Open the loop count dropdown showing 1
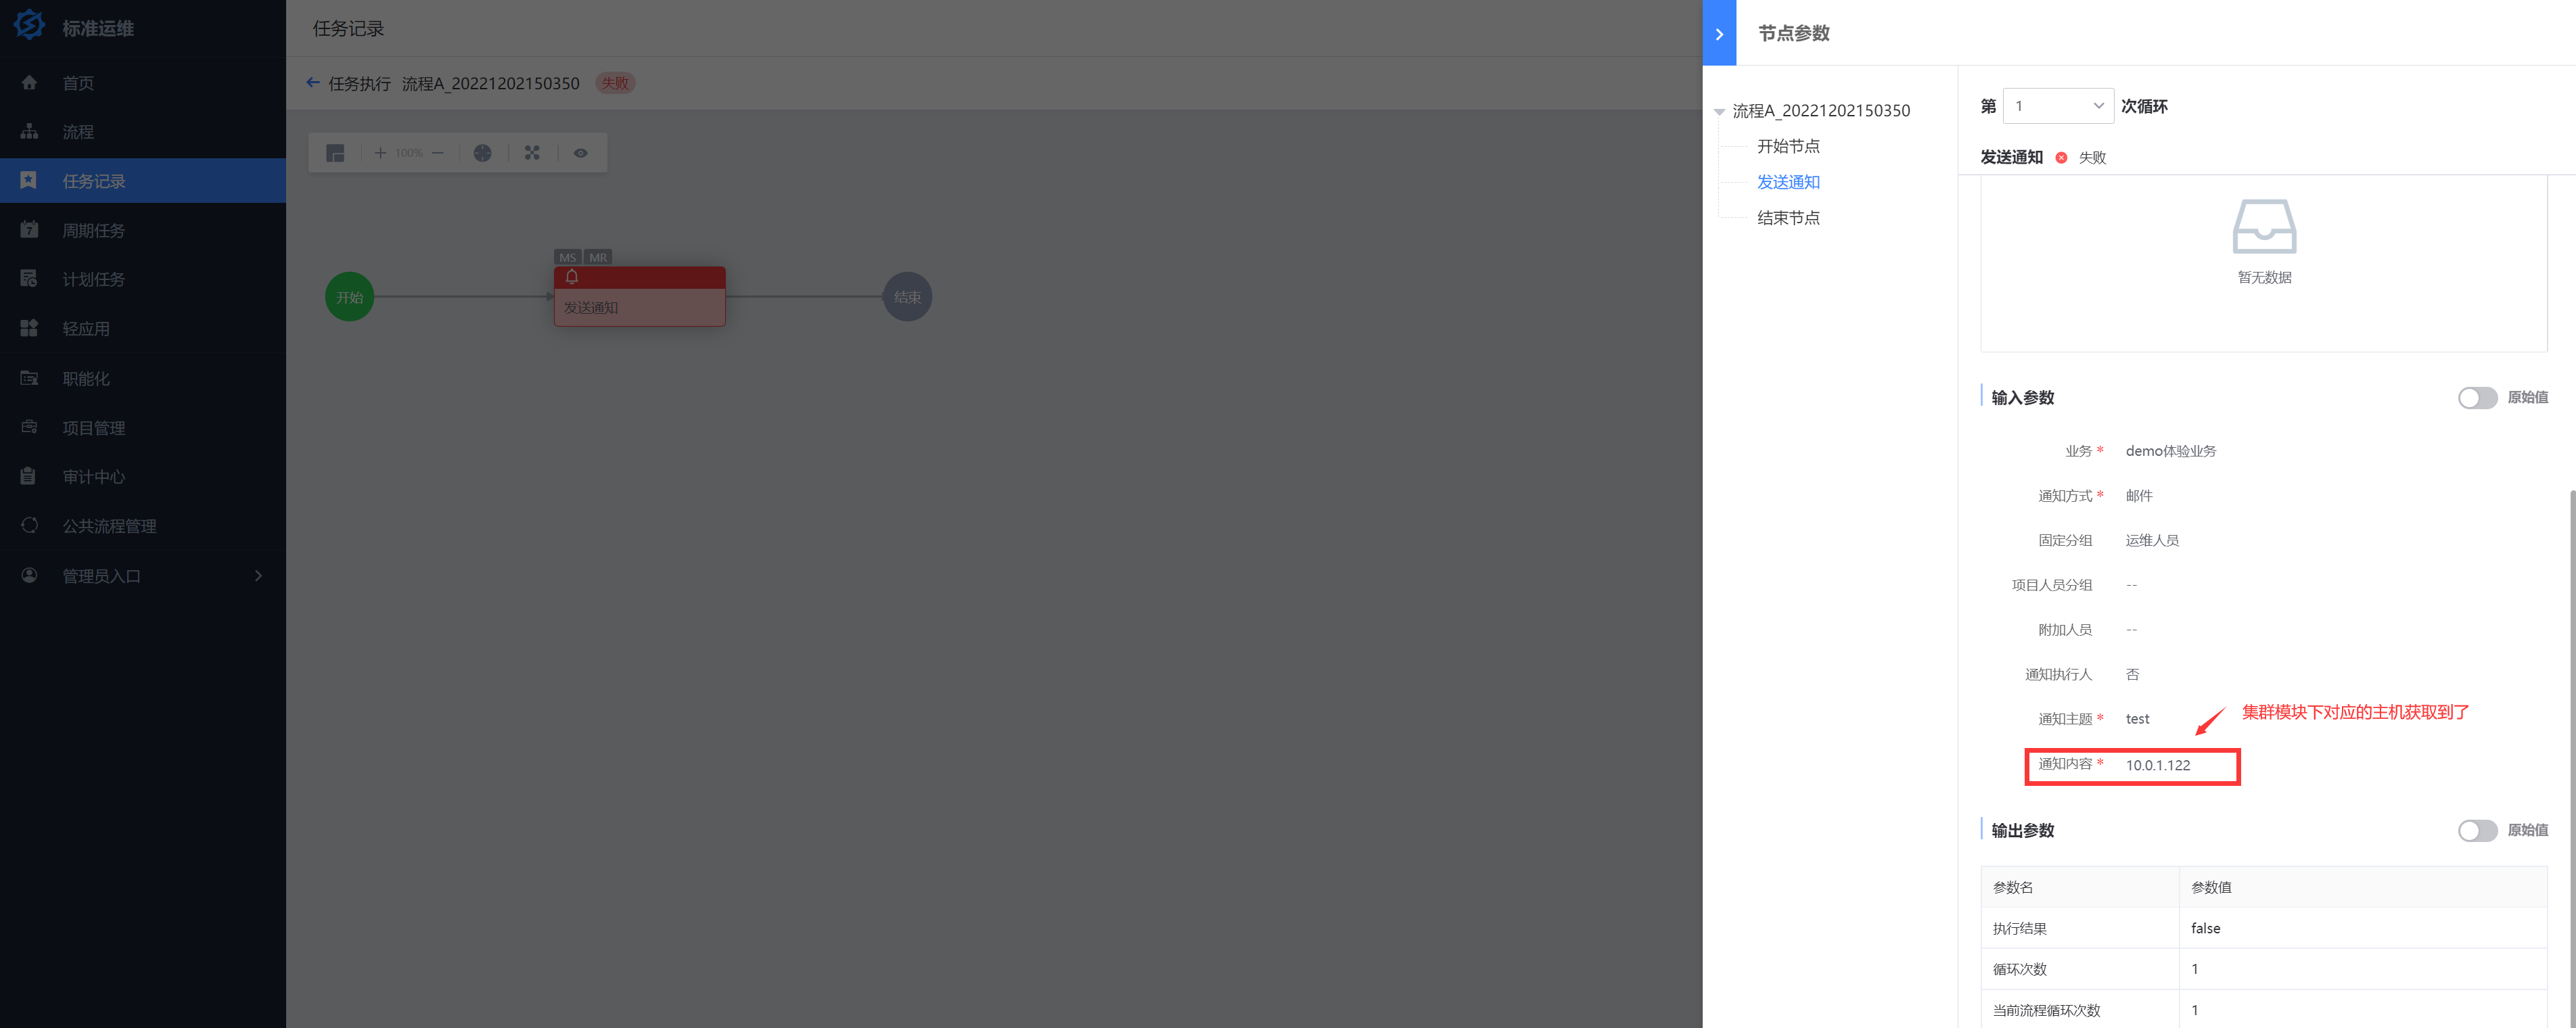 click(2058, 106)
